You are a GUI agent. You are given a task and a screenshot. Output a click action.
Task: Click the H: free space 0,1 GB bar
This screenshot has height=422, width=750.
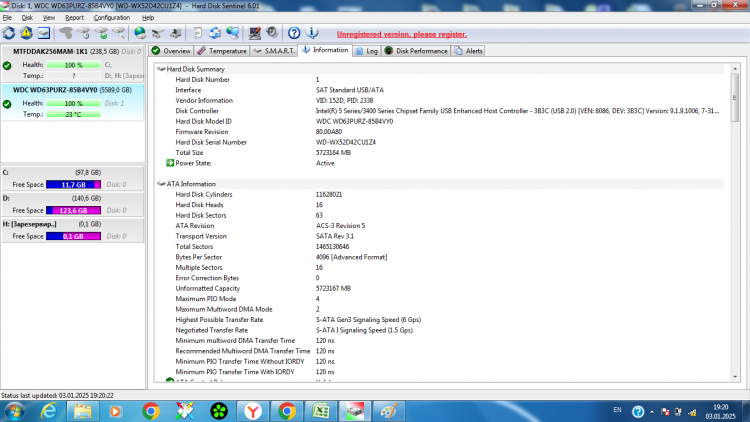coord(74,236)
